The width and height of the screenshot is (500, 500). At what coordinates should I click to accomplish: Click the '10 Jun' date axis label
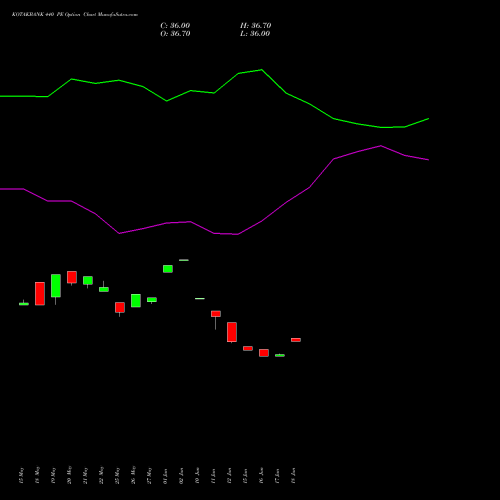coord(197,476)
